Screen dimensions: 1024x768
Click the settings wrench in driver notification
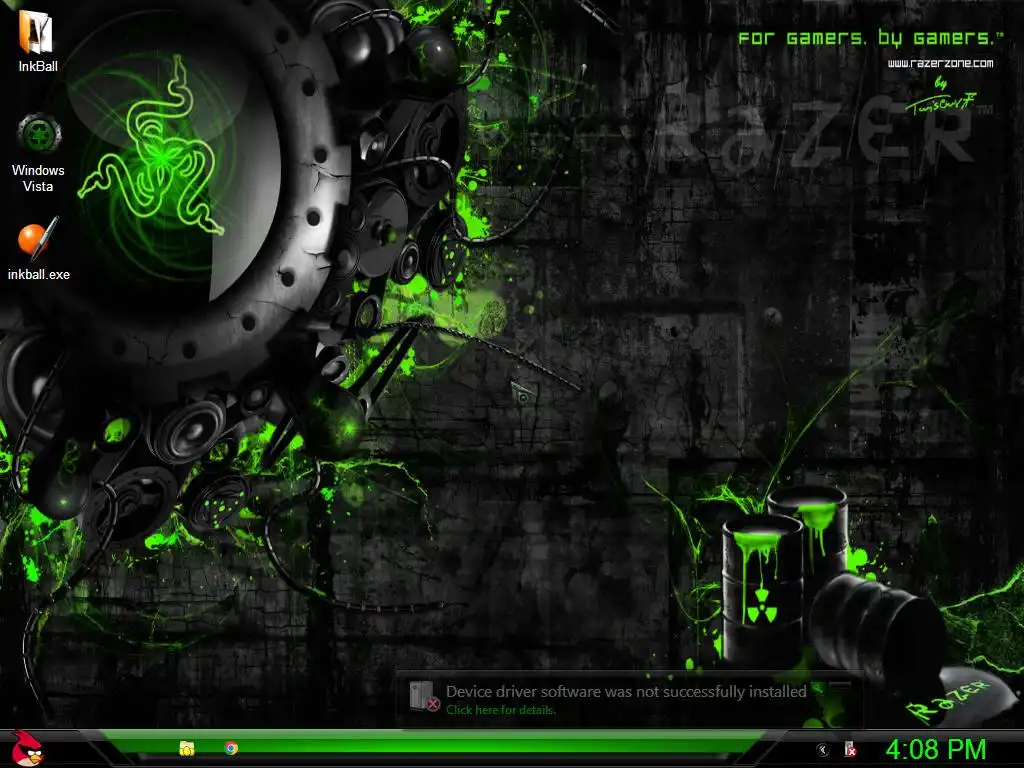tap(817, 688)
